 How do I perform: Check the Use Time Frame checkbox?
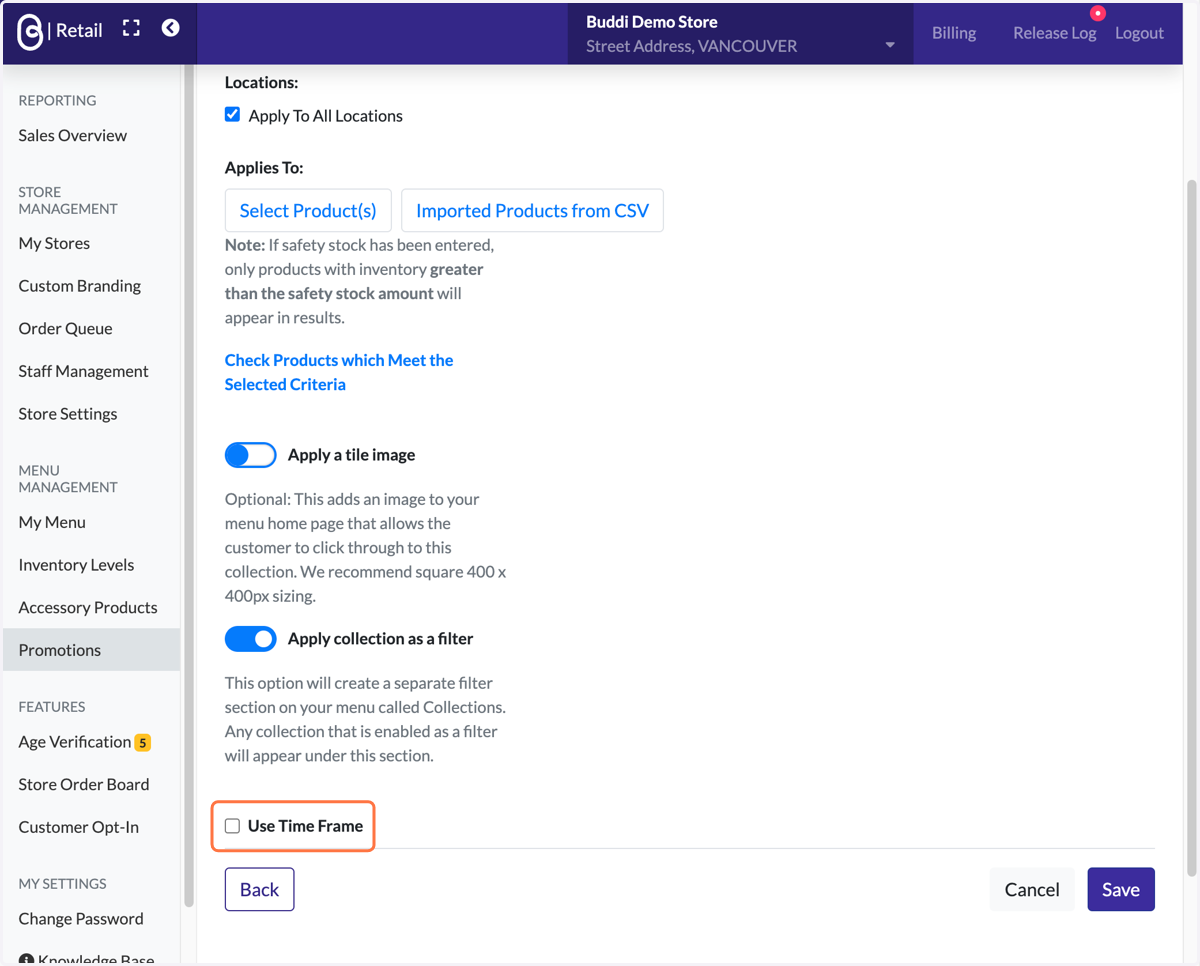click(x=232, y=826)
